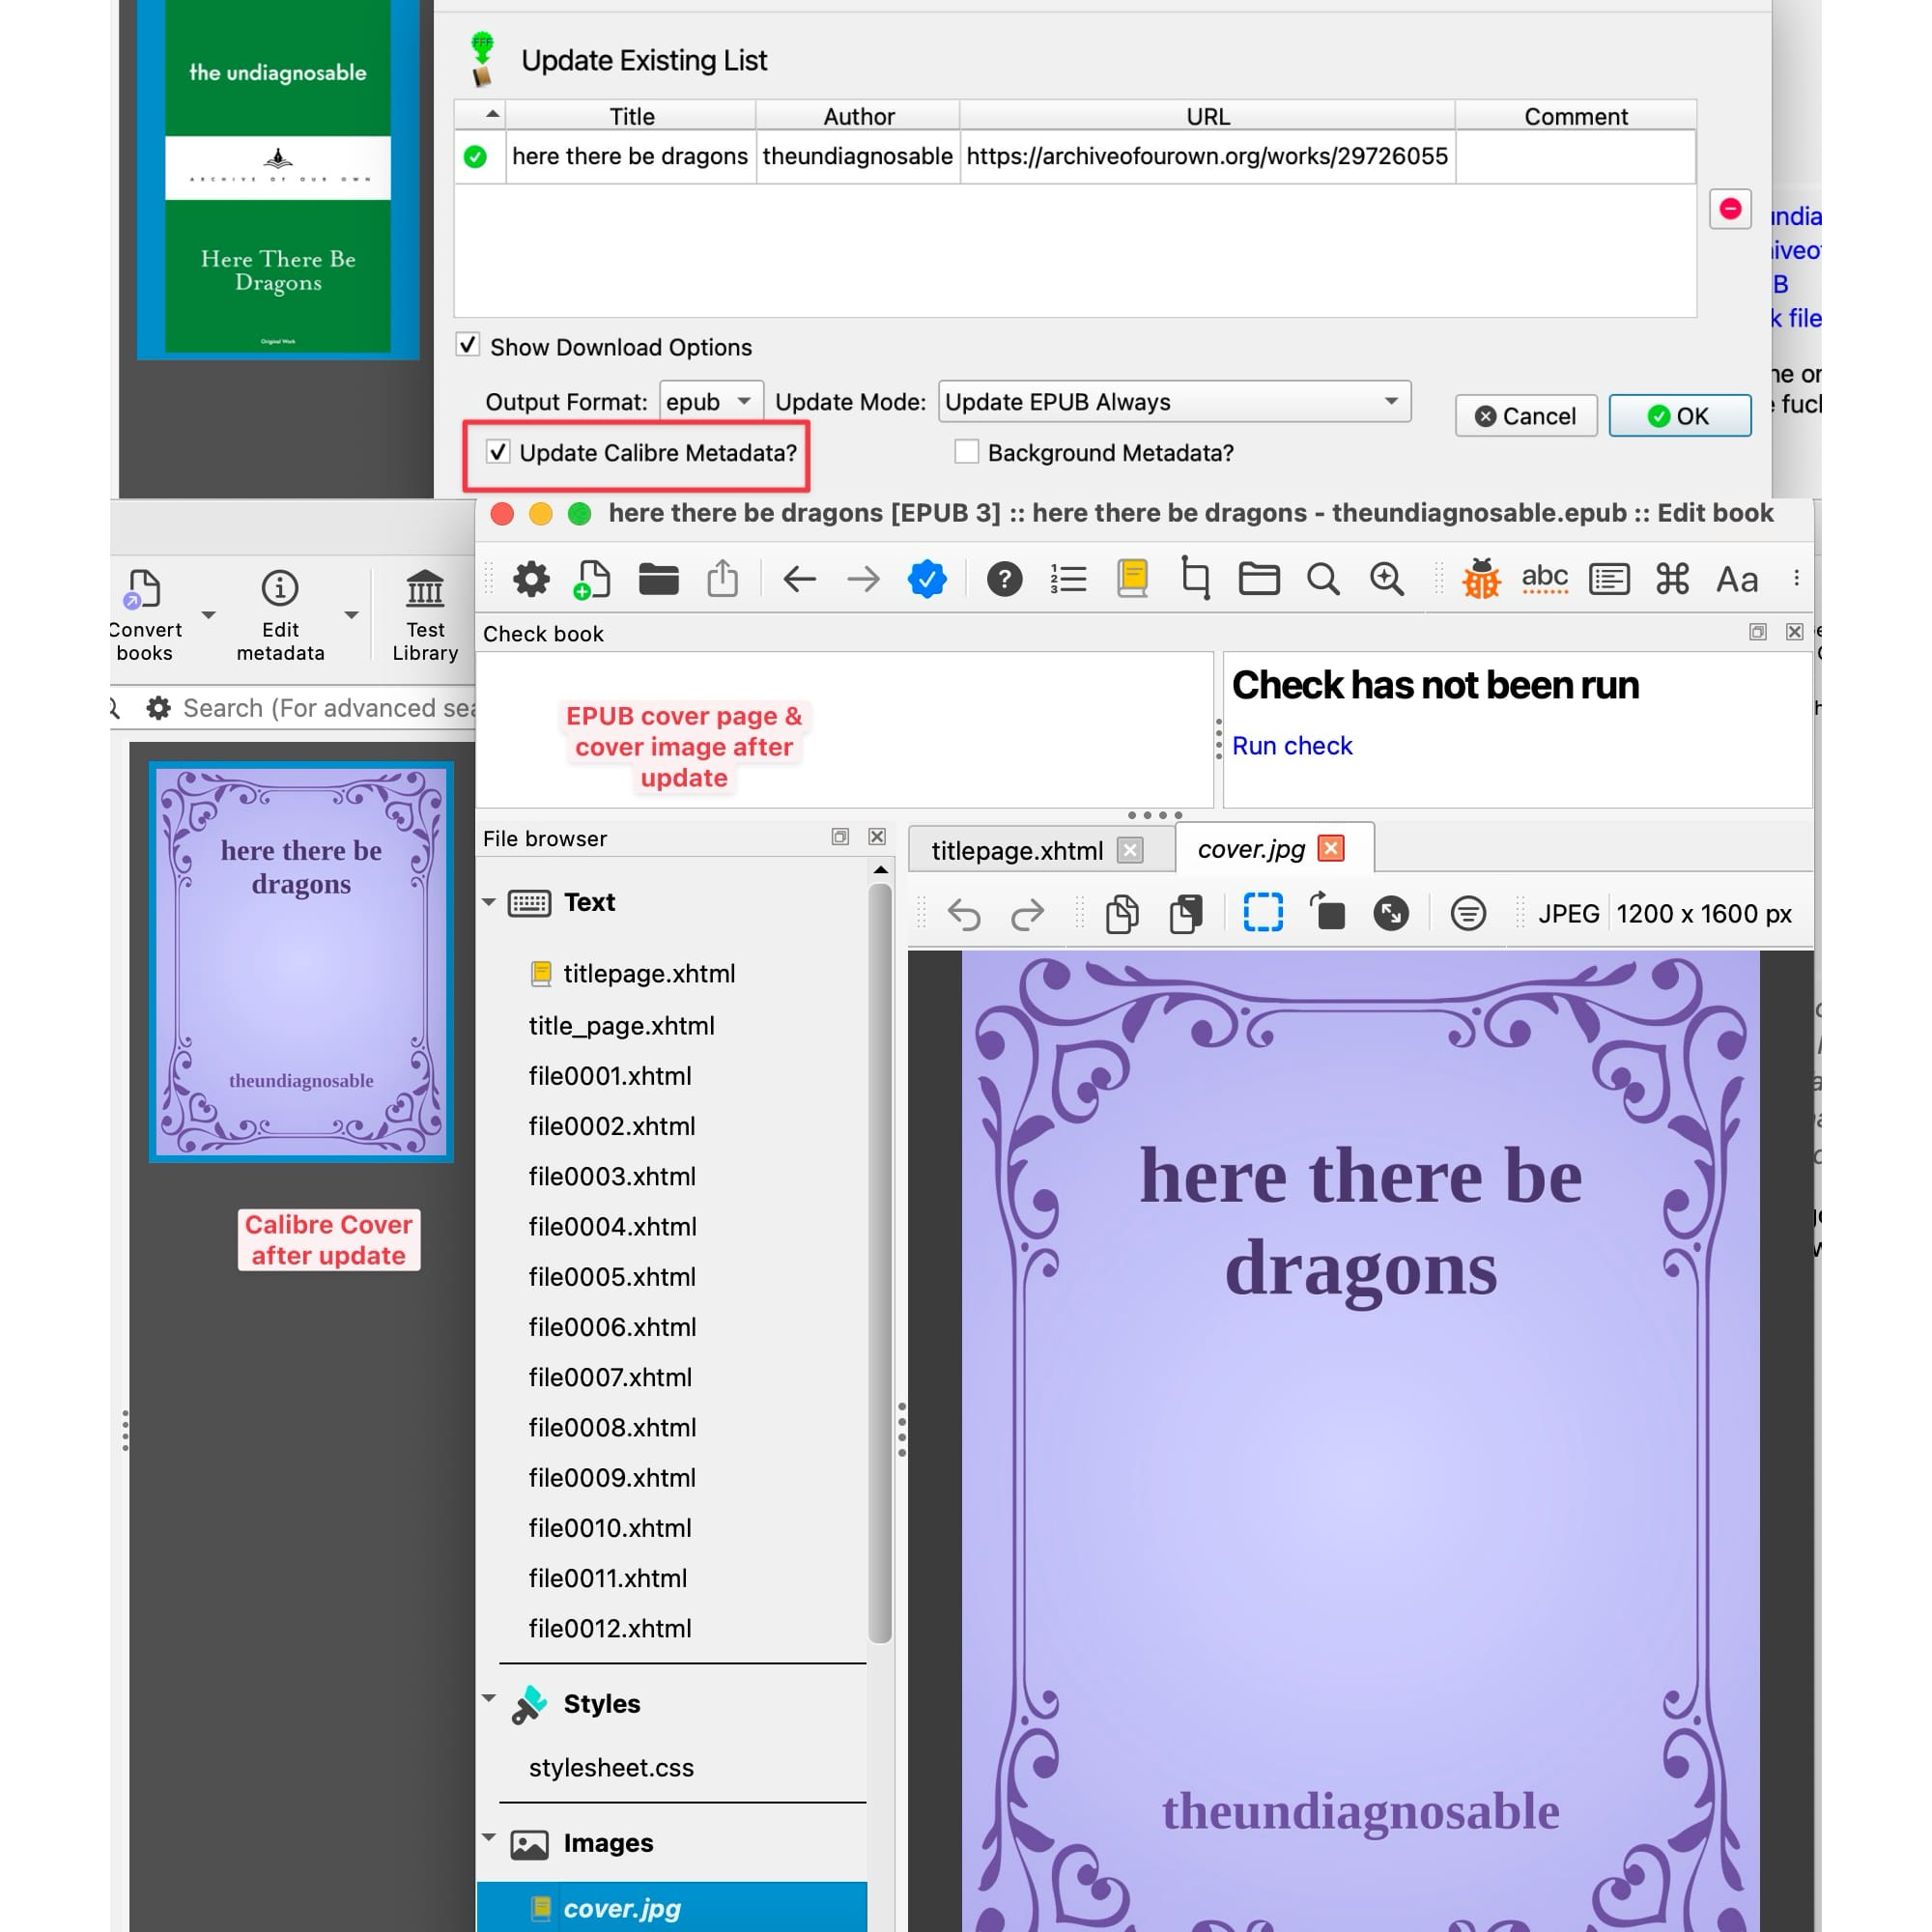Click the dashed selection rectangle tool

coord(1263,912)
